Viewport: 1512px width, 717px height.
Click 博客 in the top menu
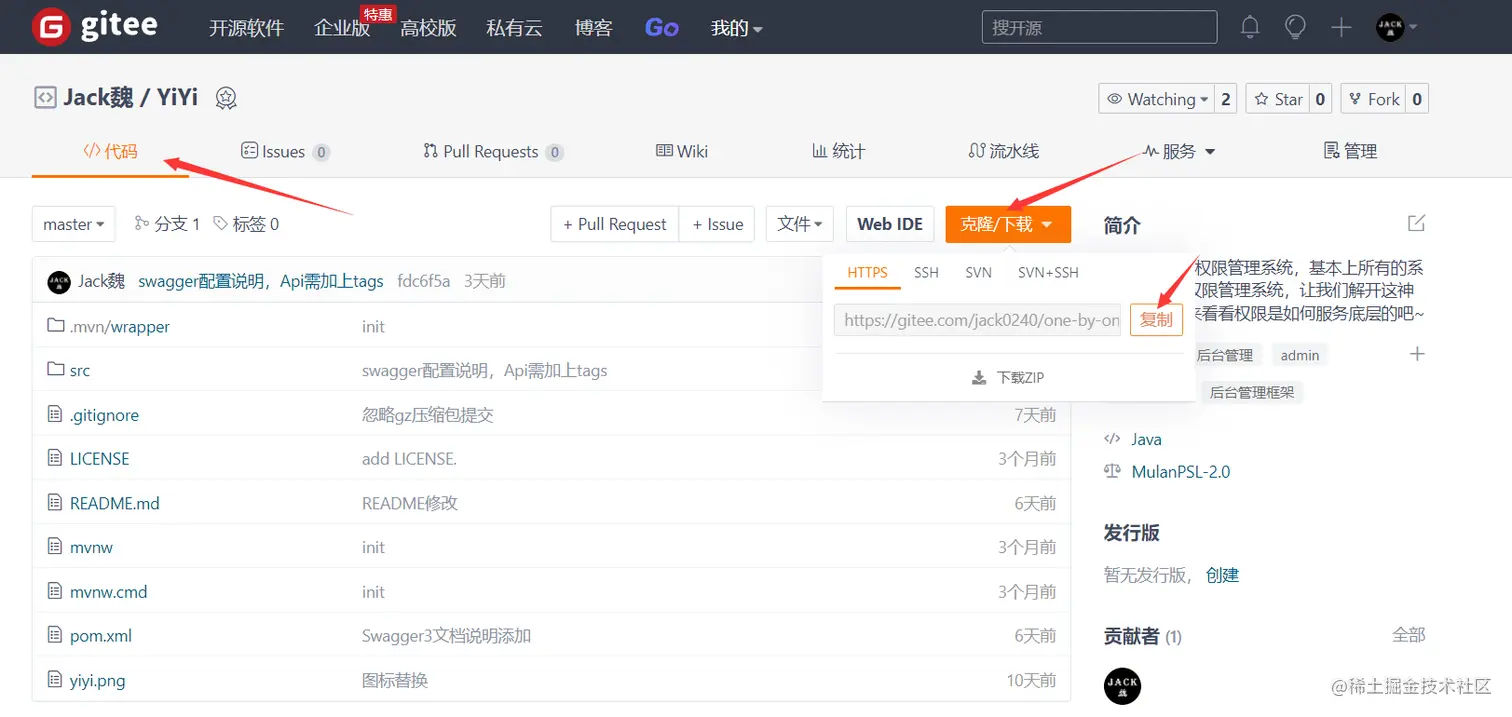pos(594,28)
